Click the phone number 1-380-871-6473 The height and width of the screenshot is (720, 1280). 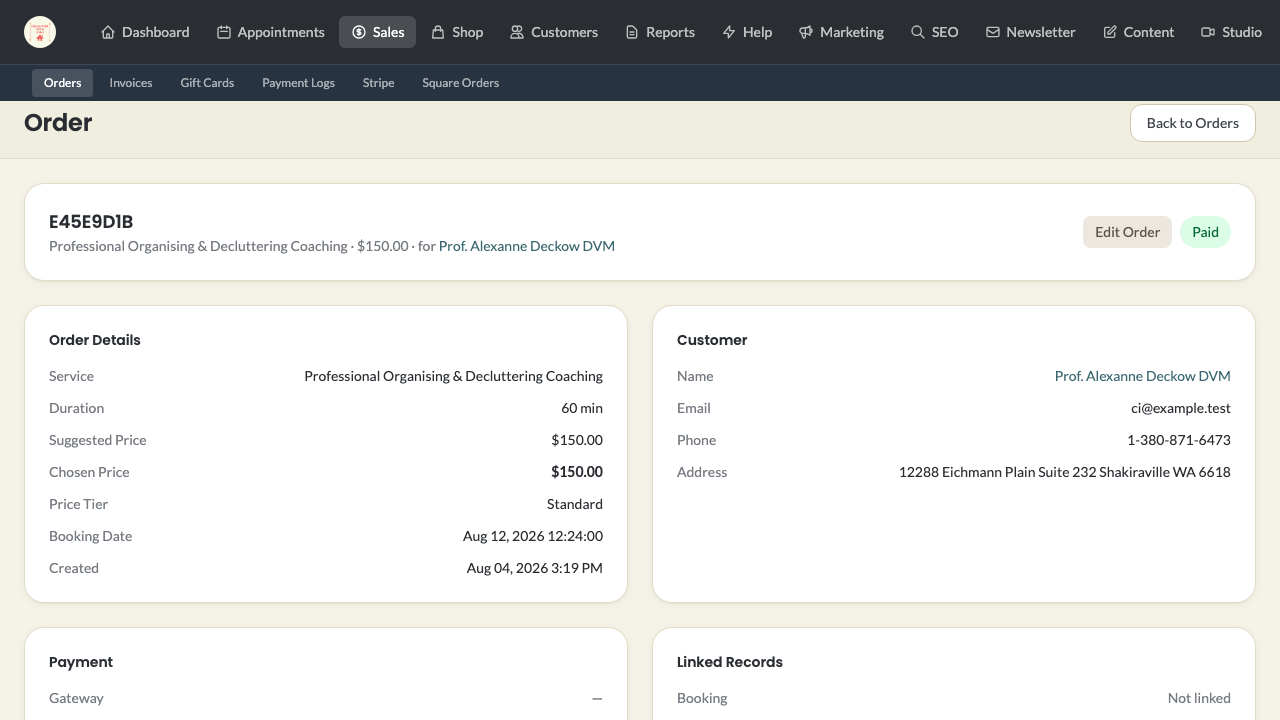pyautogui.click(x=1179, y=440)
